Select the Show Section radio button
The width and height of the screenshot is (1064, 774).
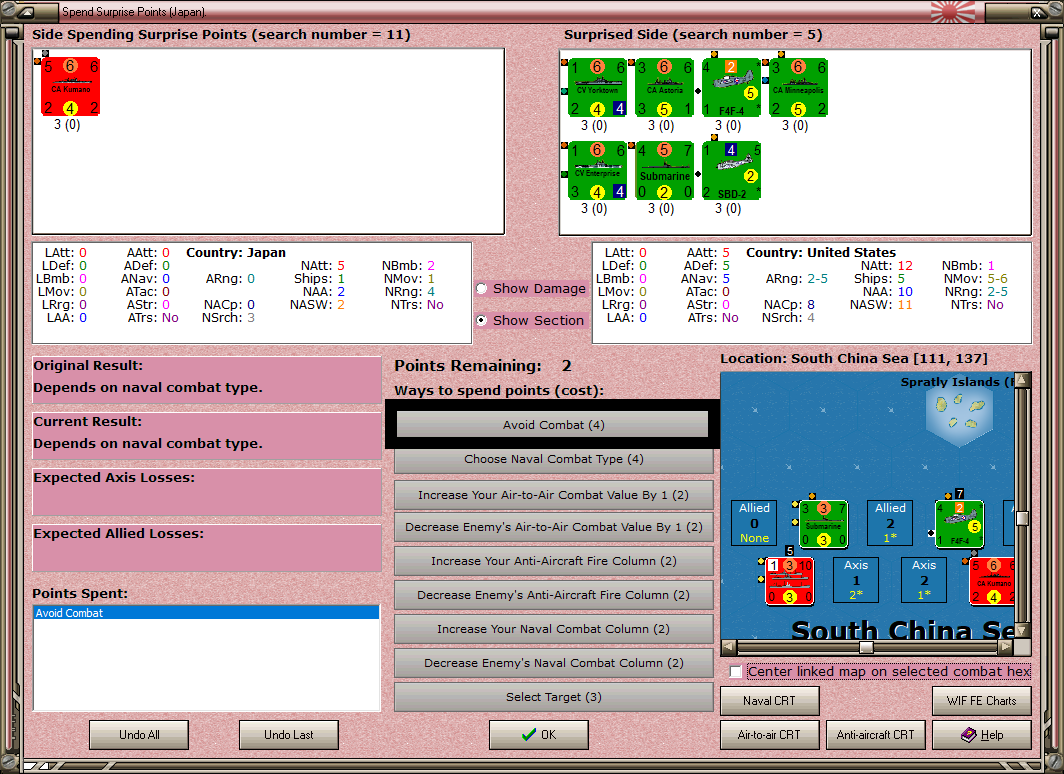[x=482, y=320]
